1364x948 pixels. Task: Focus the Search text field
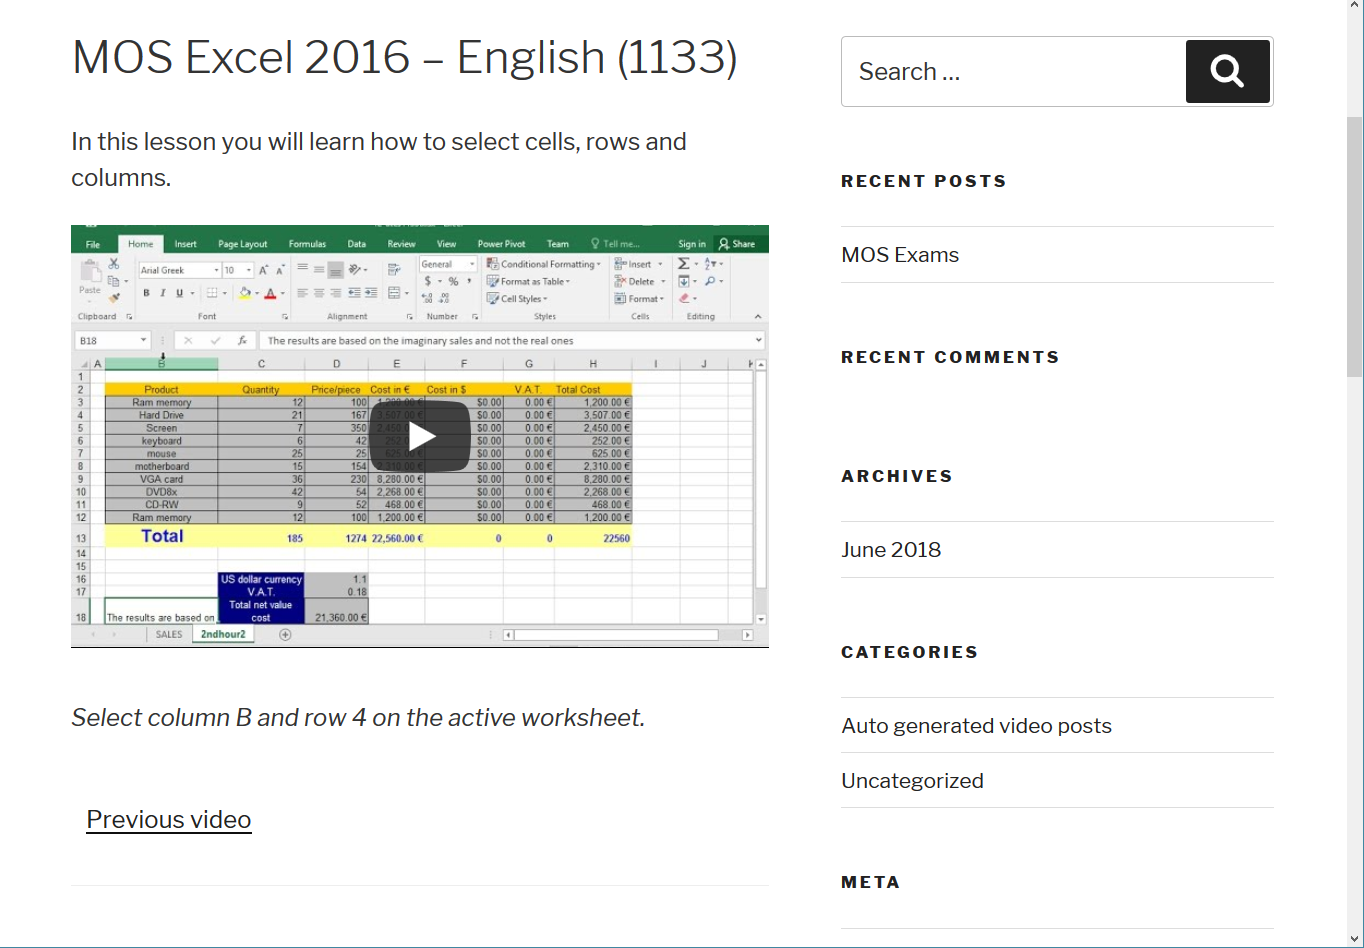click(x=1014, y=71)
